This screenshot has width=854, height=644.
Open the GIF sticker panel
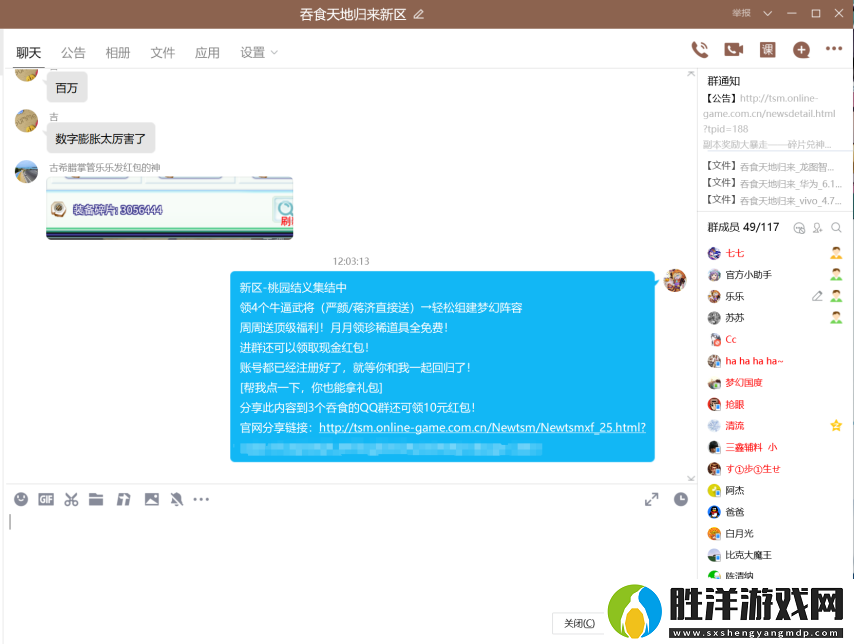click(x=46, y=499)
